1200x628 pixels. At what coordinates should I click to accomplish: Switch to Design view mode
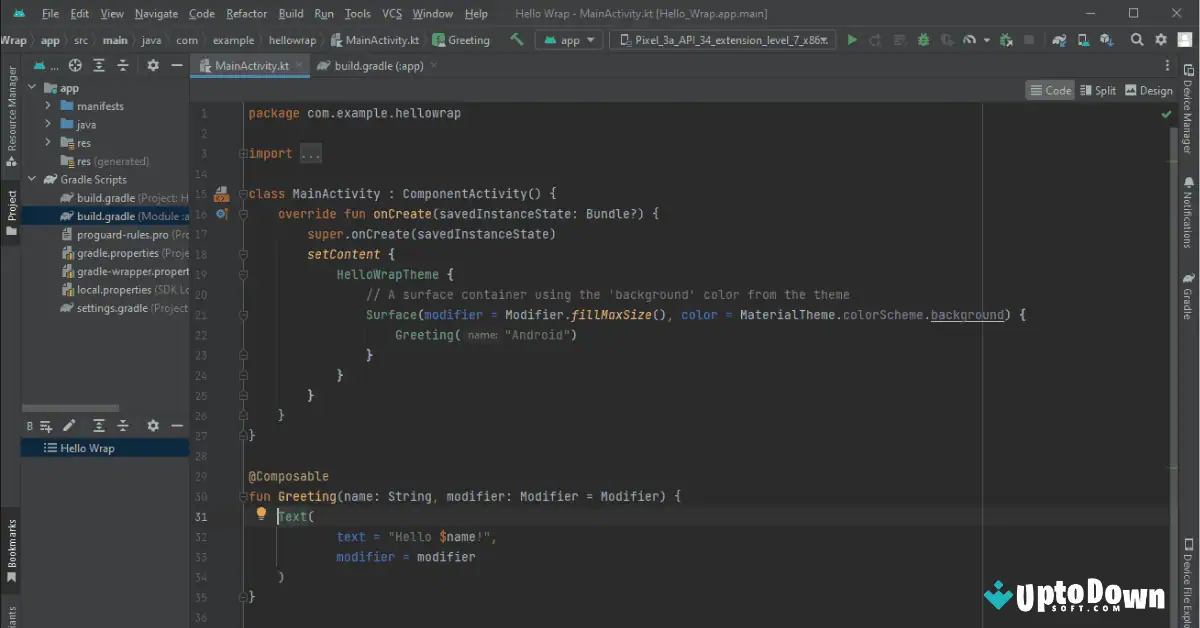coord(1148,89)
